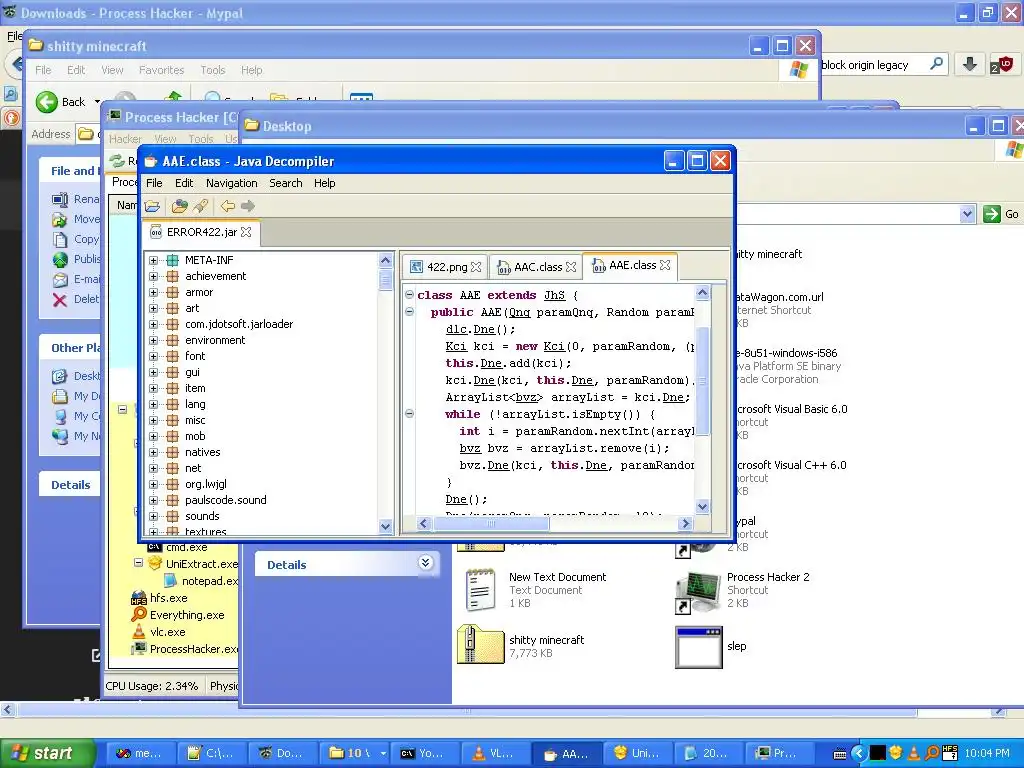This screenshot has height=768, width=1024.
Task: Open the VLC taskbar button
Action: [494, 753]
